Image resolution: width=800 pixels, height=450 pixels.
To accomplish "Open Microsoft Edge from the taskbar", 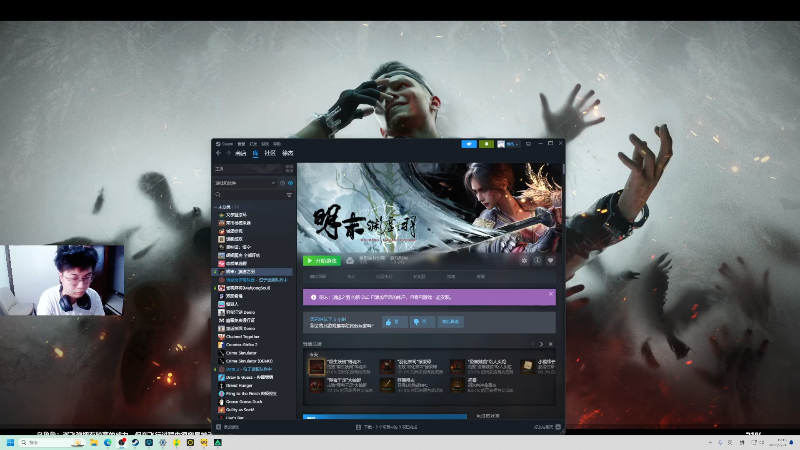I will pyautogui.click(x=108, y=442).
